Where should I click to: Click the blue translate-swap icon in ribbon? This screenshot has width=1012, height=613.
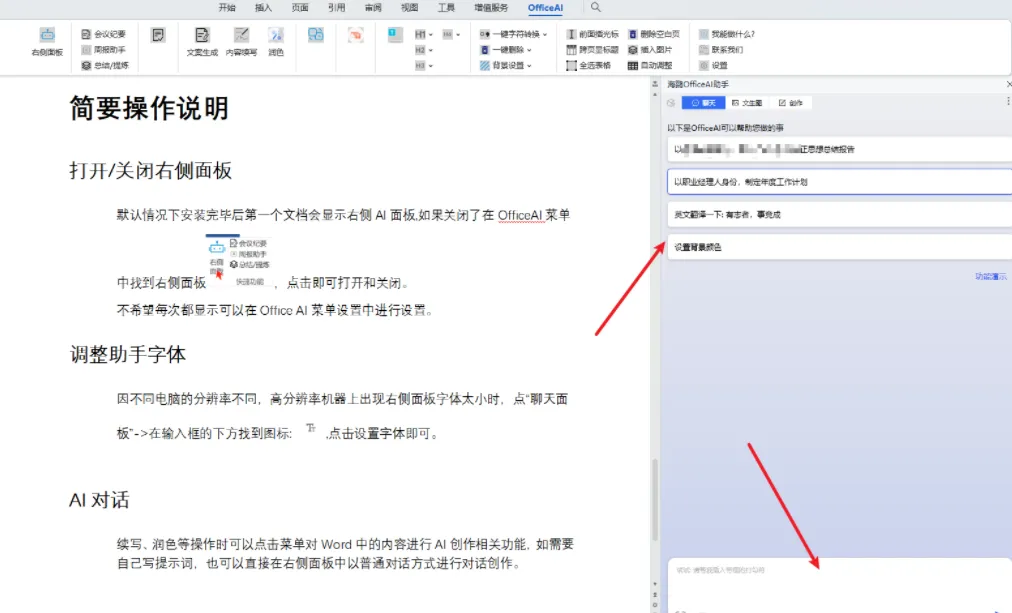click(x=316, y=35)
